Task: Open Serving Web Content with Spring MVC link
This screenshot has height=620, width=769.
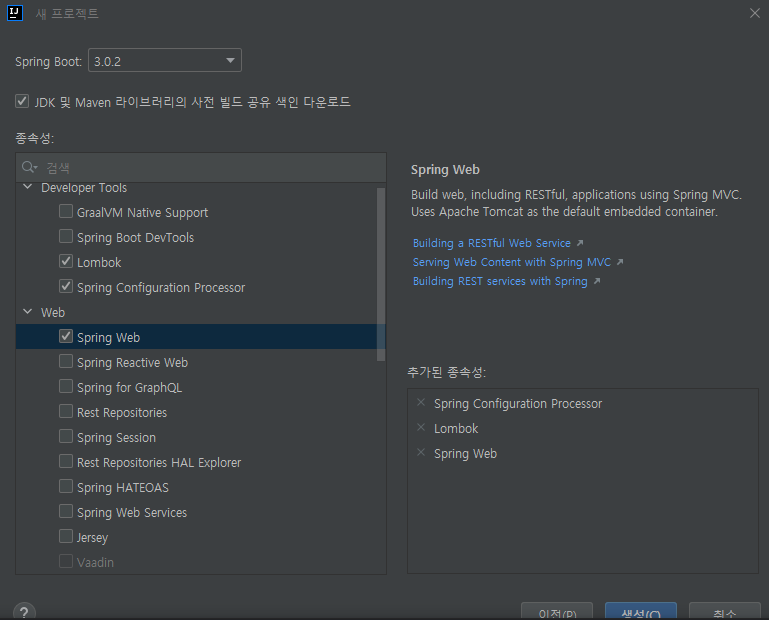Action: coord(512,262)
